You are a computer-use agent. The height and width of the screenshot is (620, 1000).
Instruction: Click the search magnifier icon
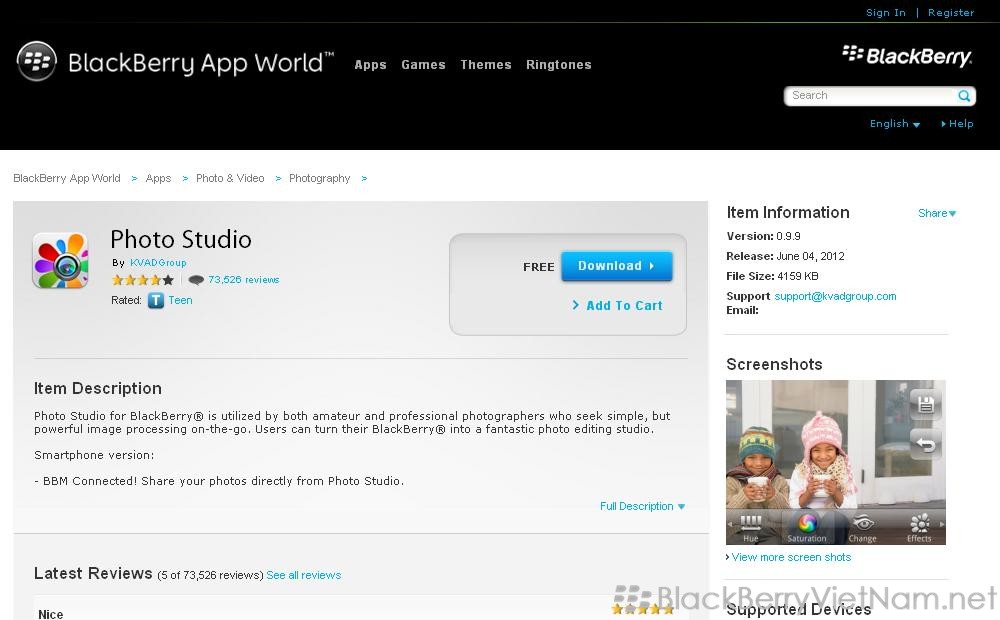[x=964, y=96]
